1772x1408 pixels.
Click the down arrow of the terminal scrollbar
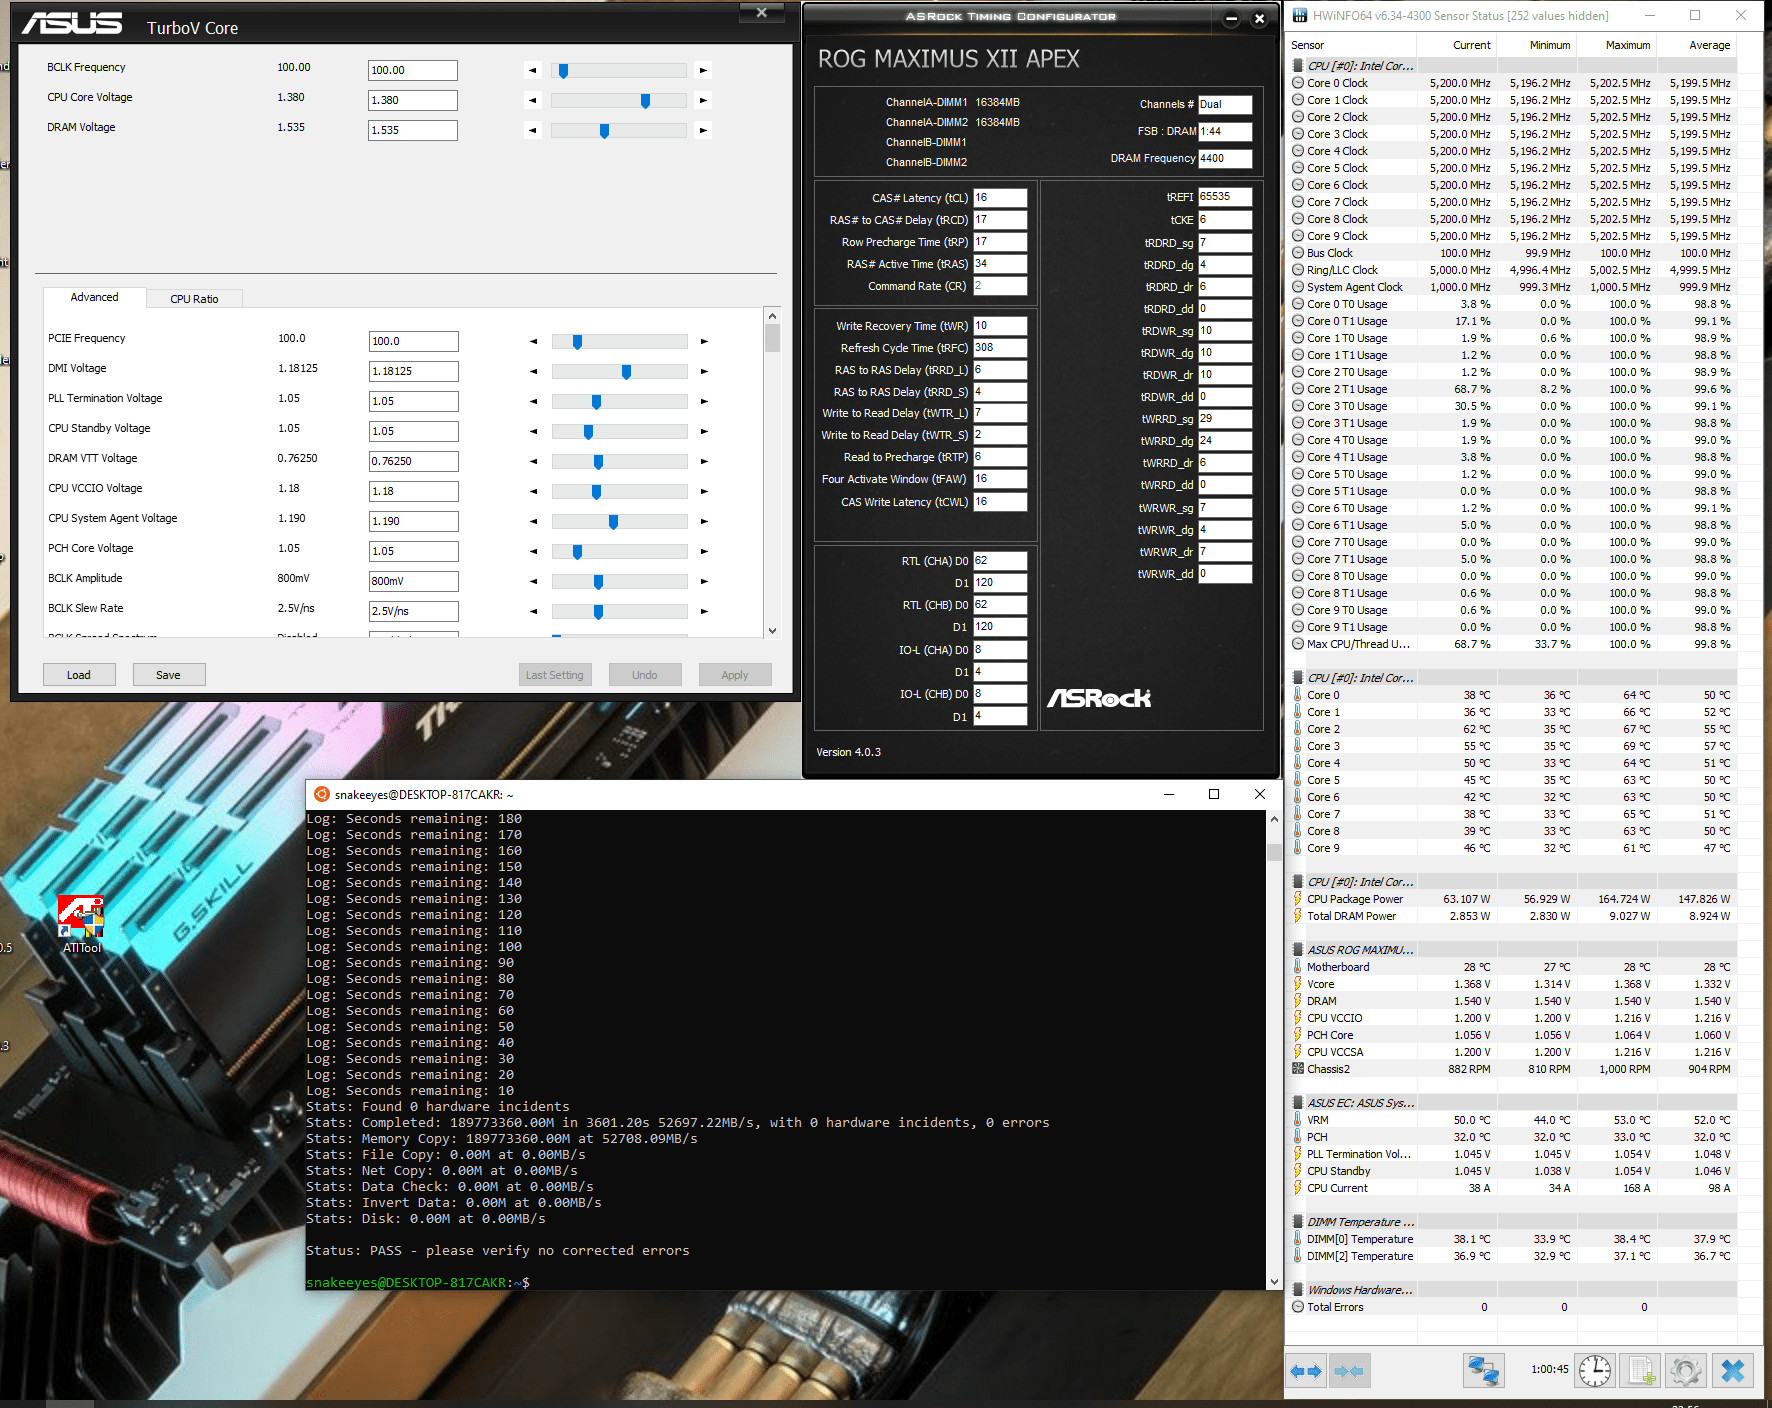1274,1282
